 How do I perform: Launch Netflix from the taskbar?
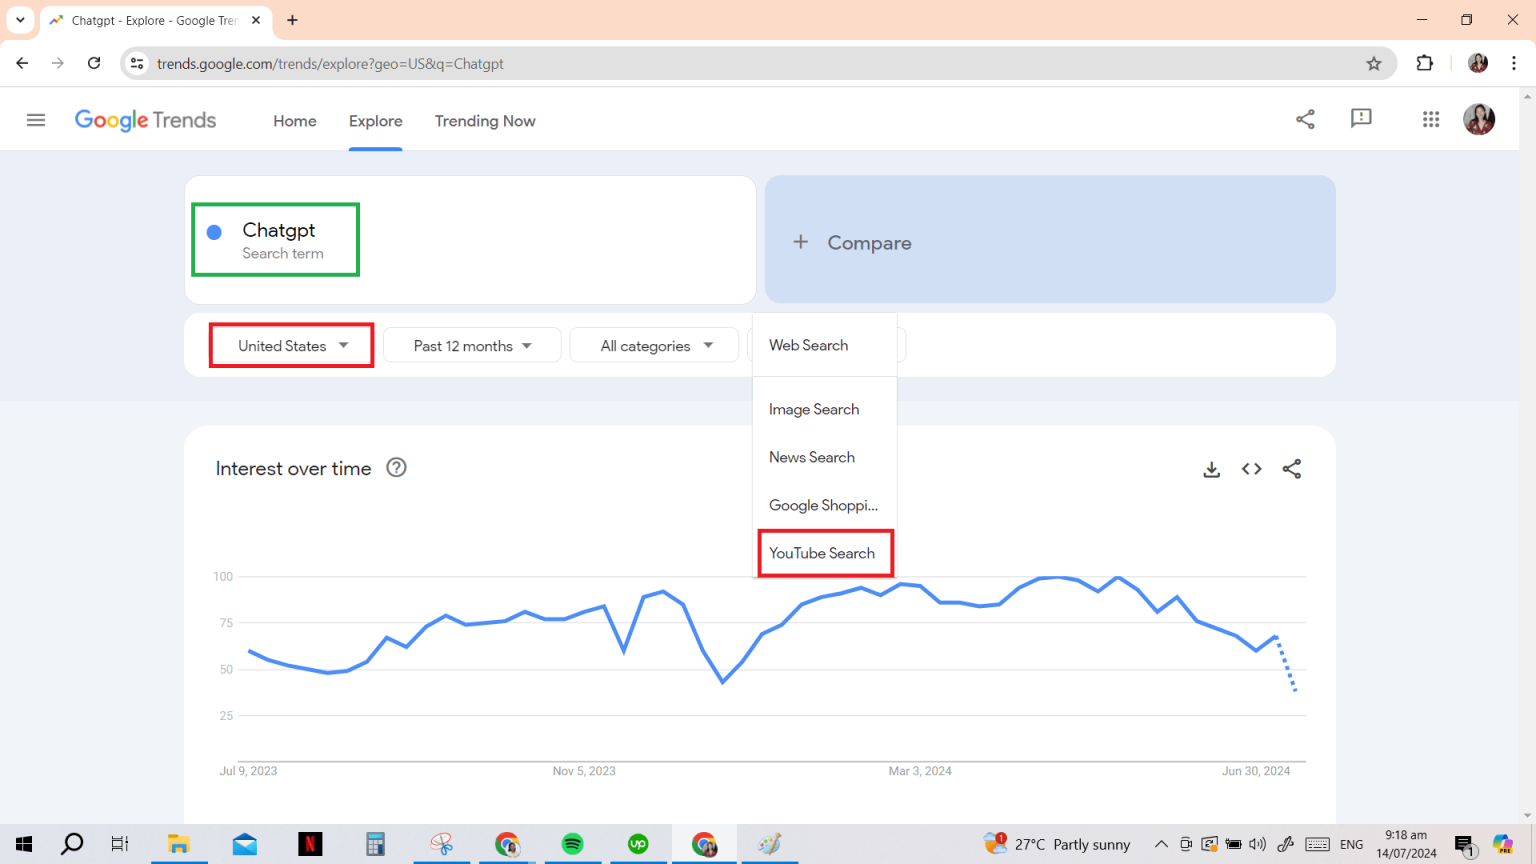[310, 844]
